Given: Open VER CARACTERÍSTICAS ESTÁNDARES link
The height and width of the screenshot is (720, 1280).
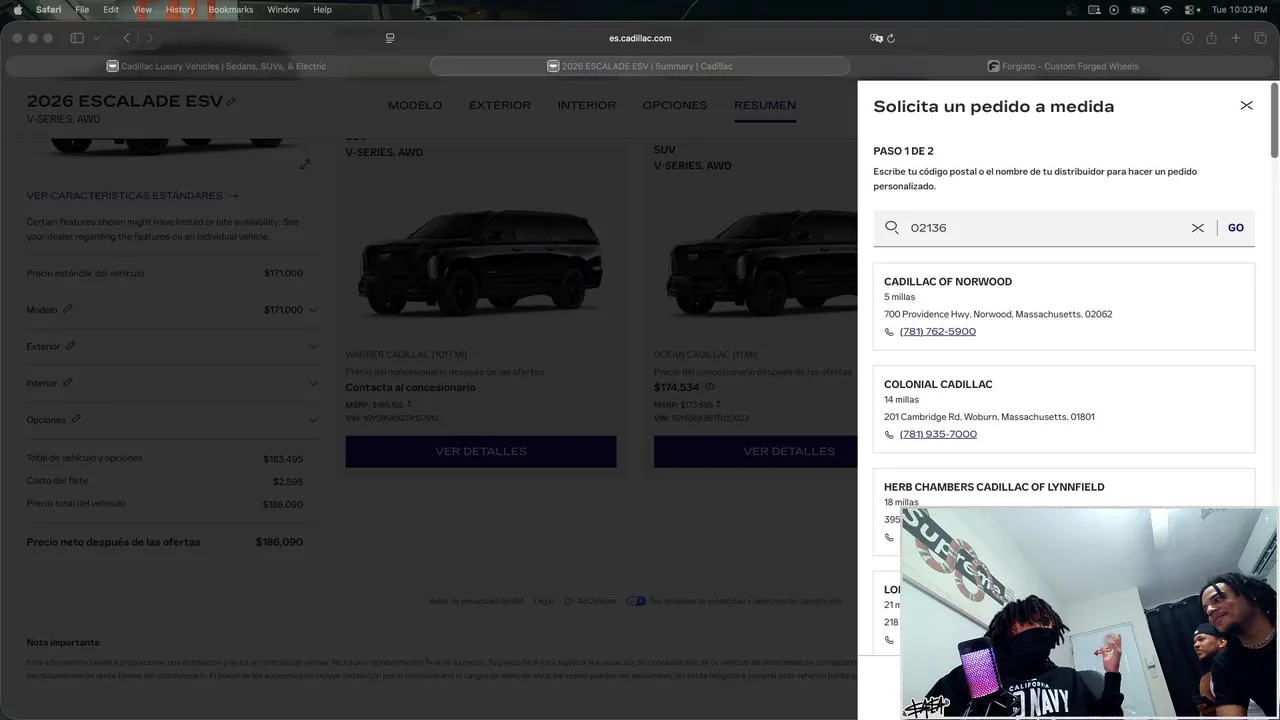Looking at the screenshot, I should click(133, 196).
